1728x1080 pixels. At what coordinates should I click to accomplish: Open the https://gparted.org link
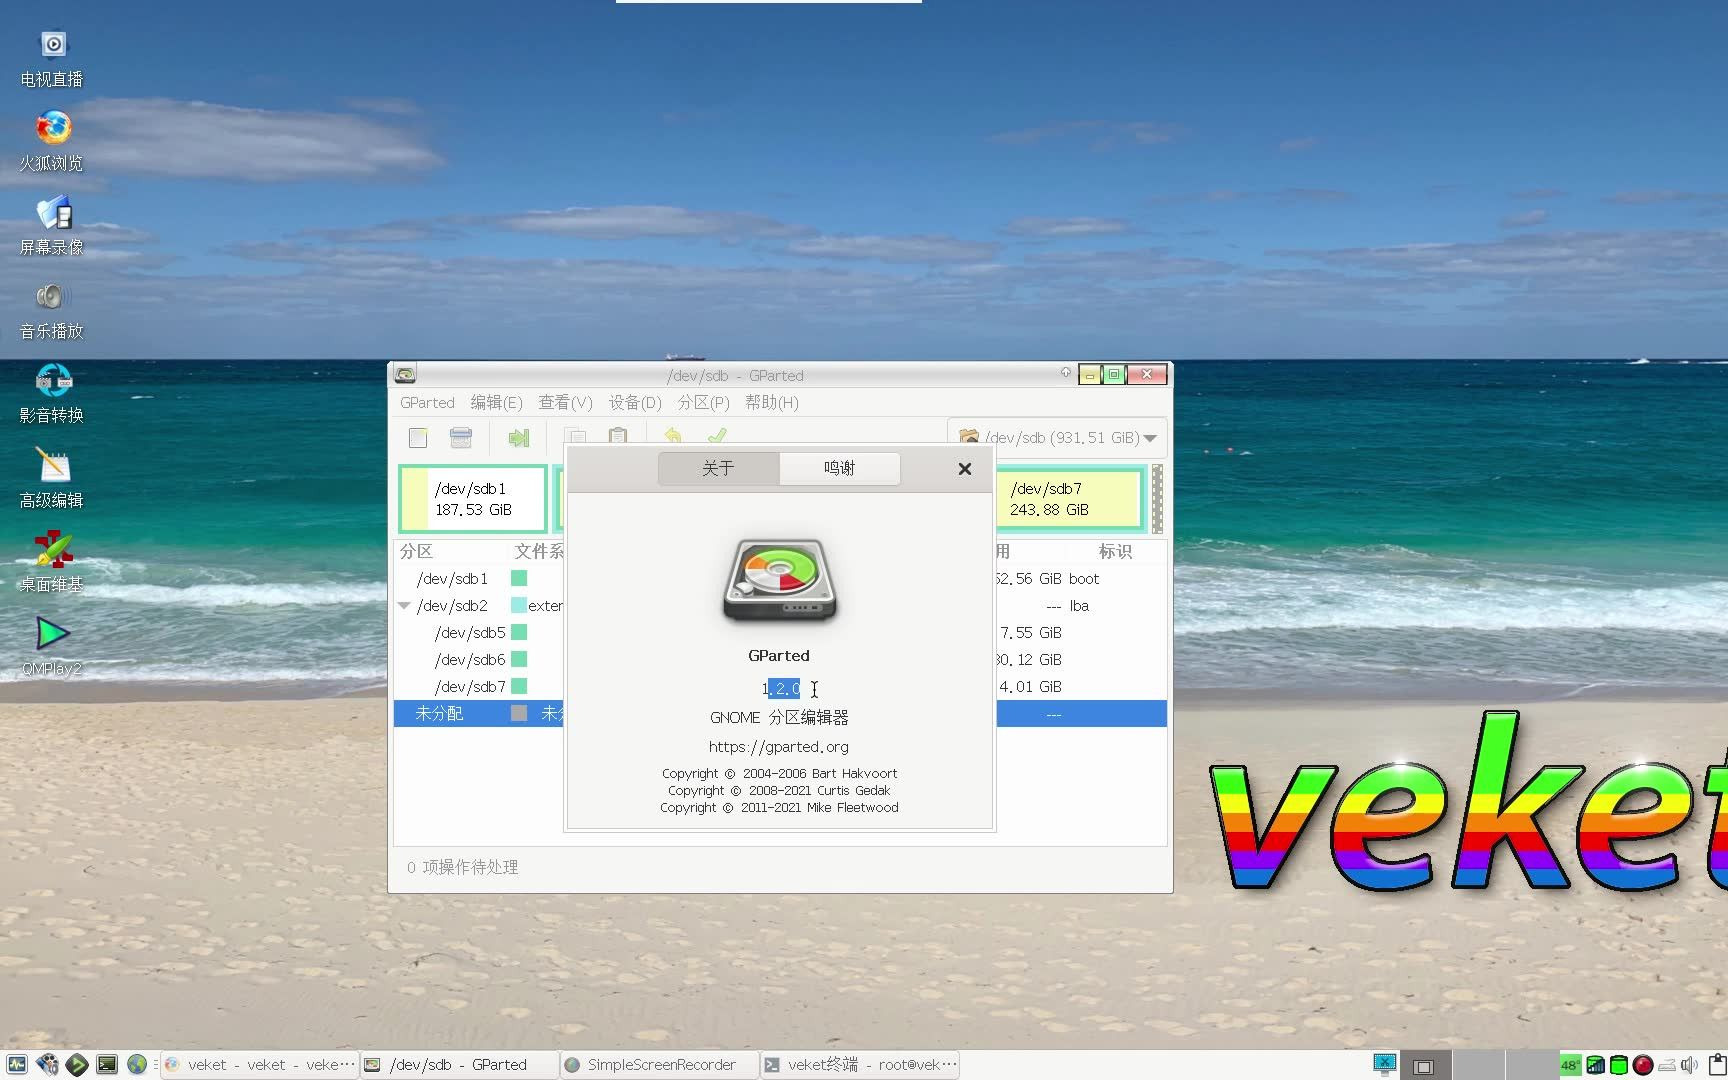click(x=778, y=747)
